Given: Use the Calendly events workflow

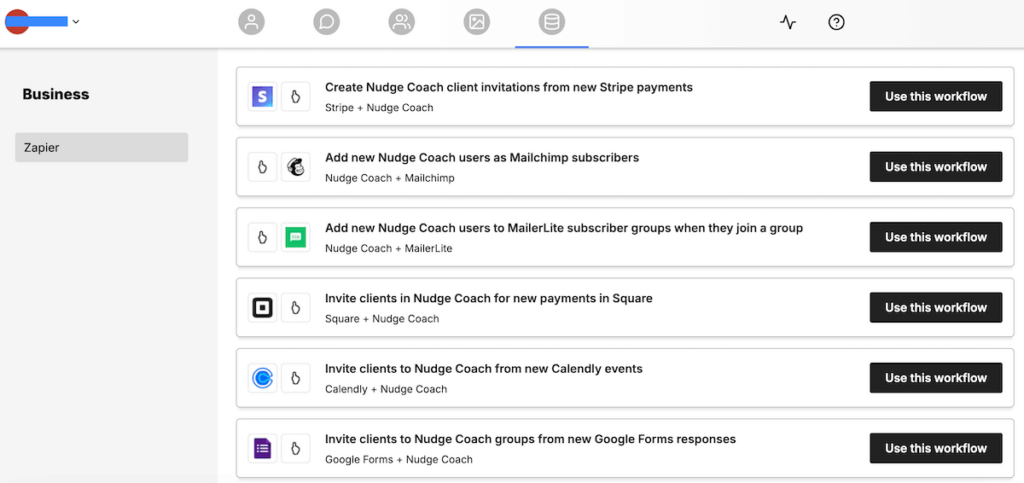Looking at the screenshot, I should pyautogui.click(x=935, y=378).
